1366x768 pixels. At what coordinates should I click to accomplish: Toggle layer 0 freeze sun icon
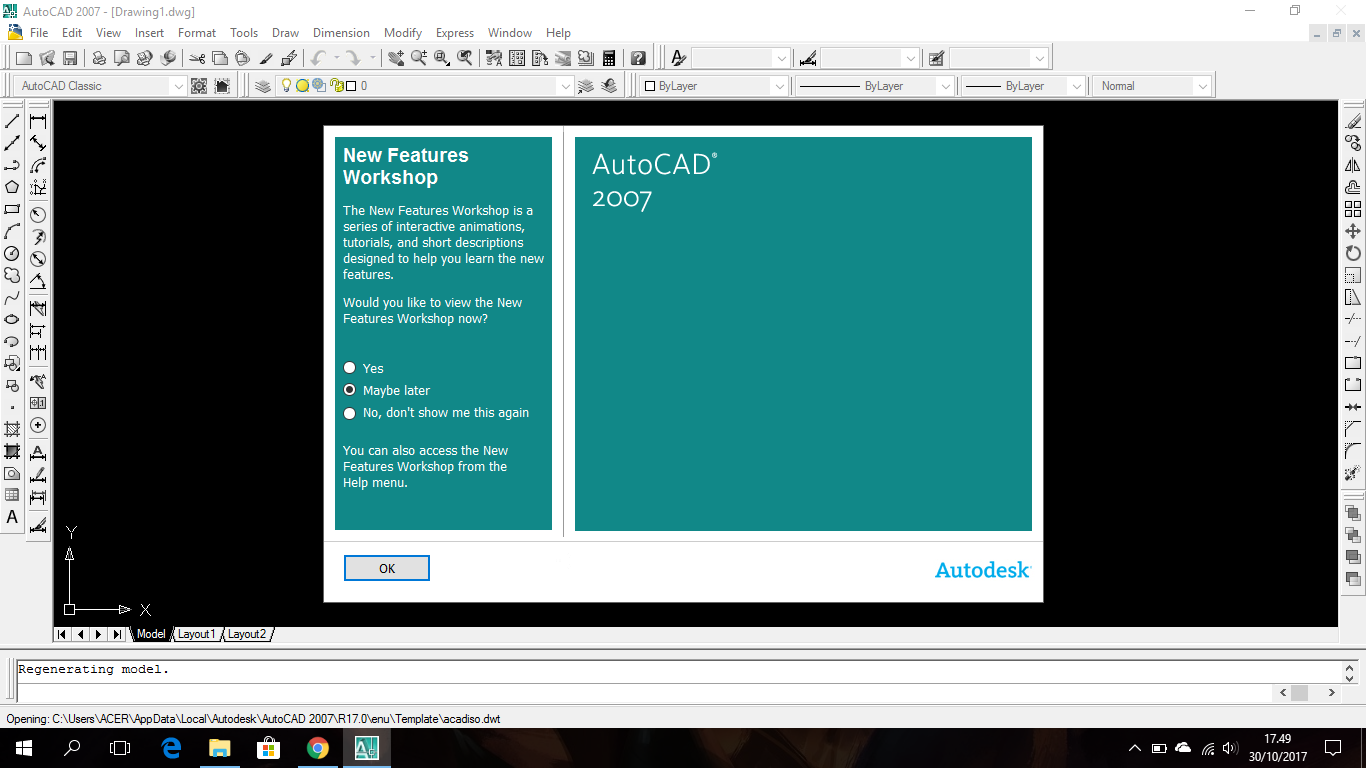302,86
